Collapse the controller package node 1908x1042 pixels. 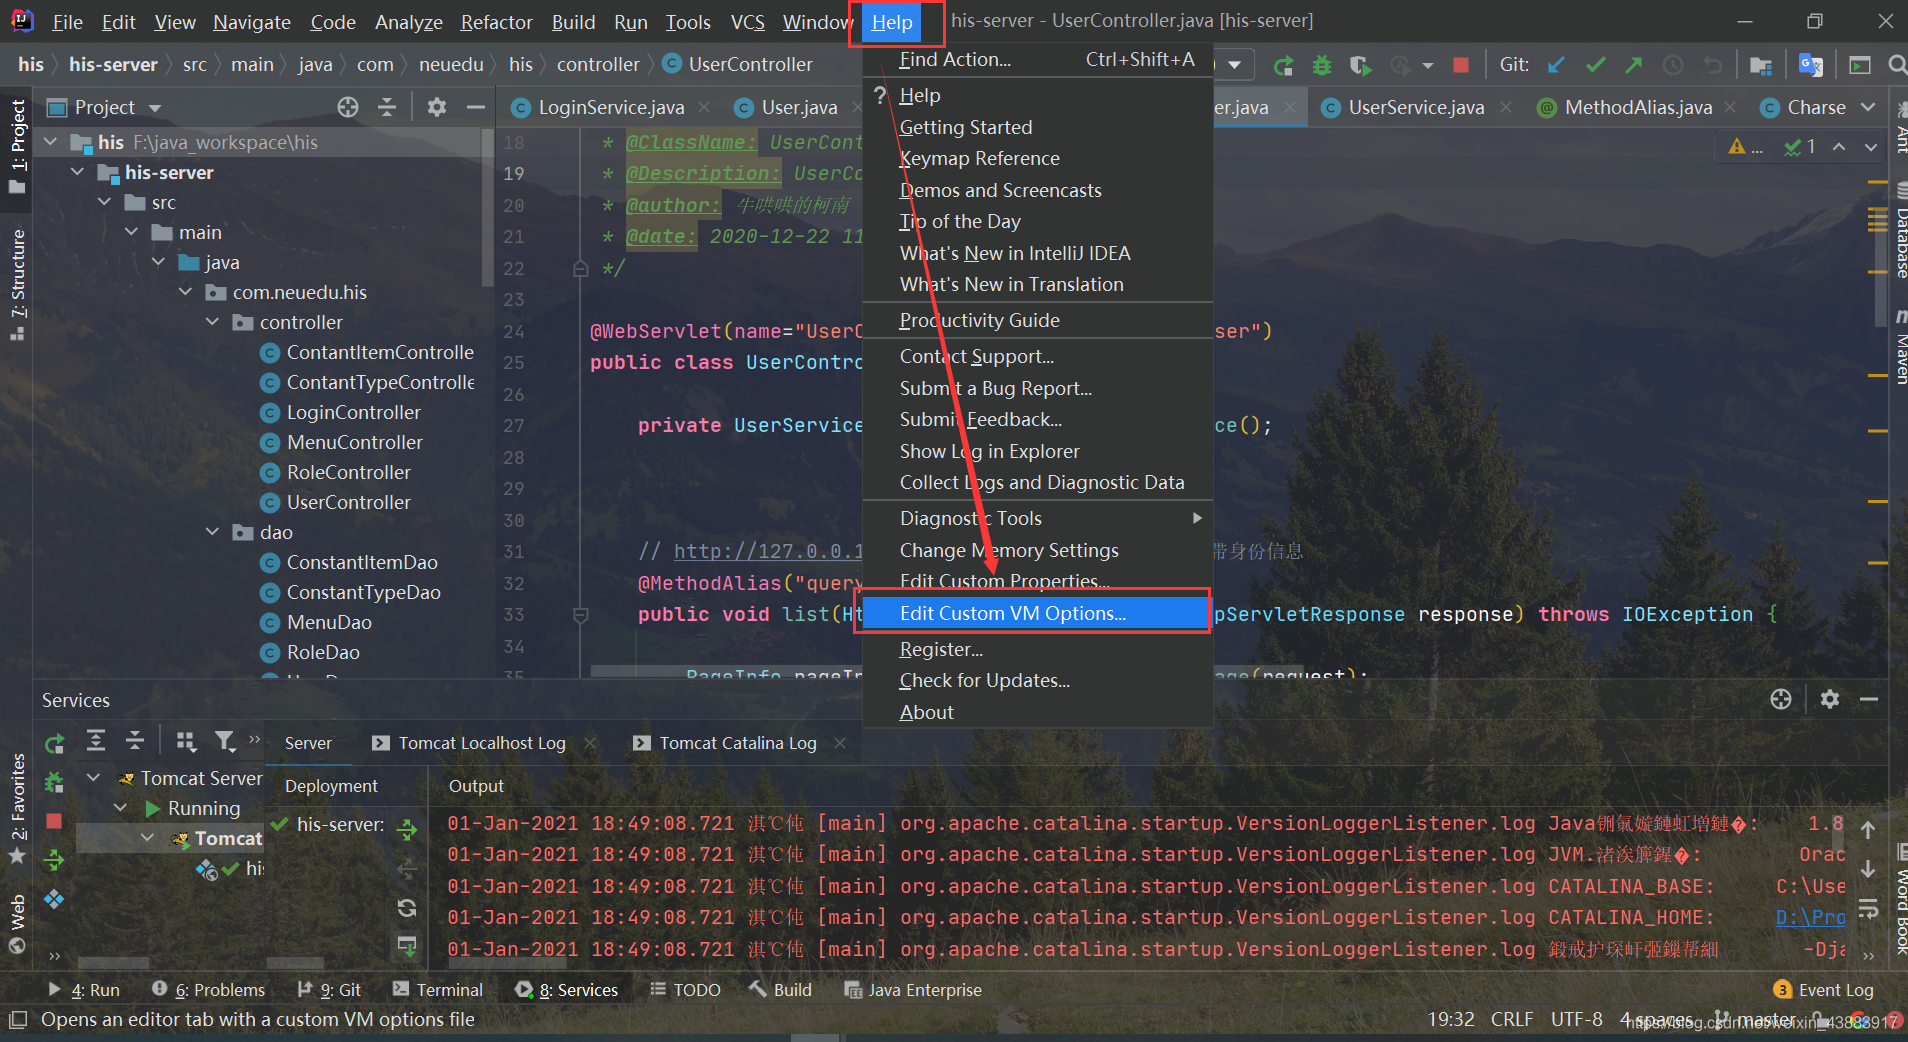point(213,322)
